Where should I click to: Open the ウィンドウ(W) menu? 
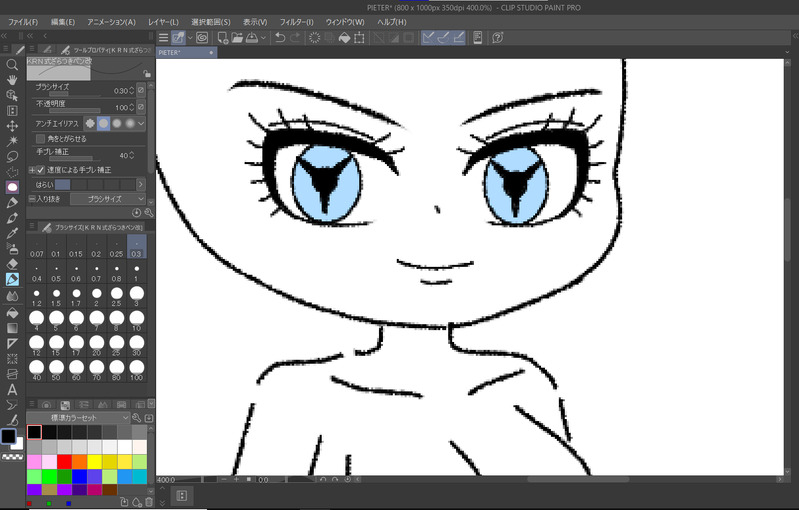pos(345,22)
